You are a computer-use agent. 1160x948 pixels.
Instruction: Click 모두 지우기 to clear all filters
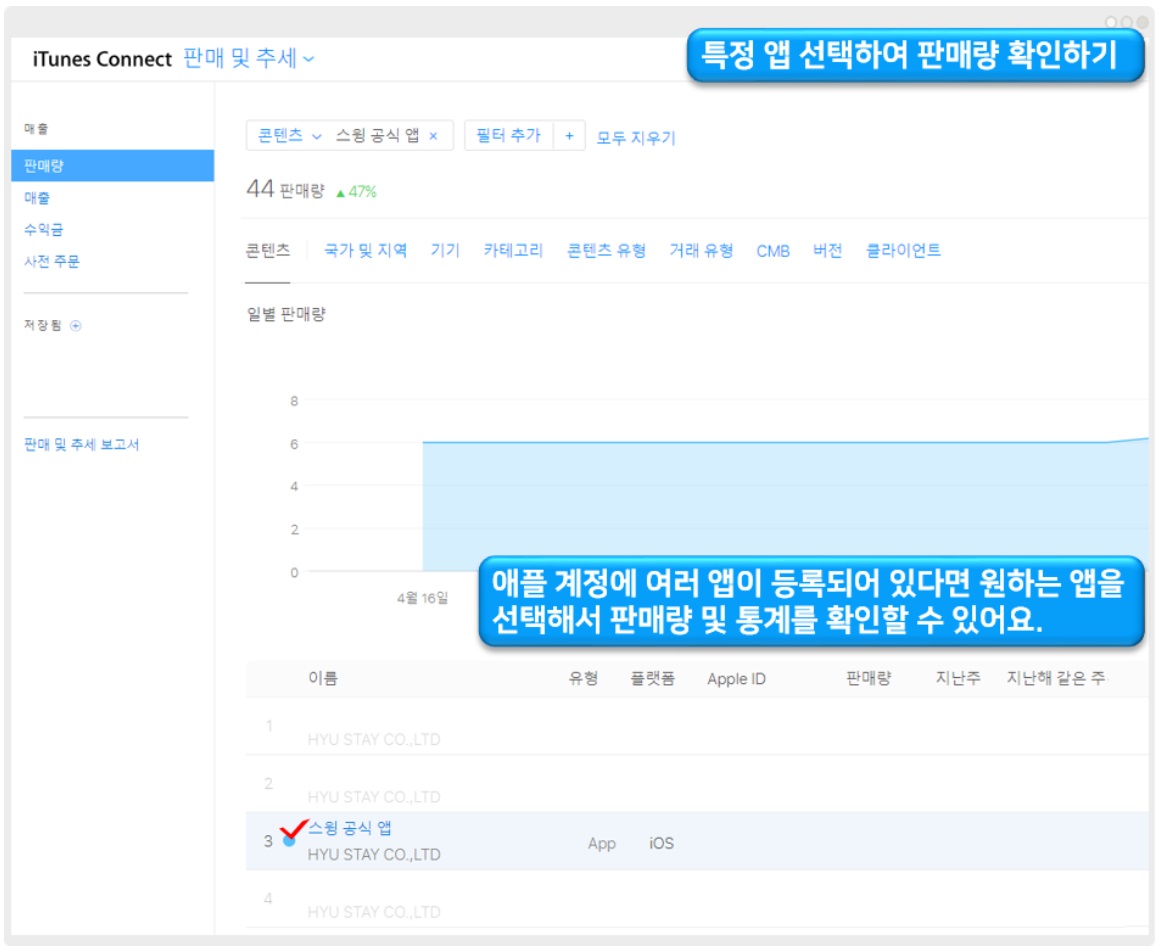coord(636,138)
